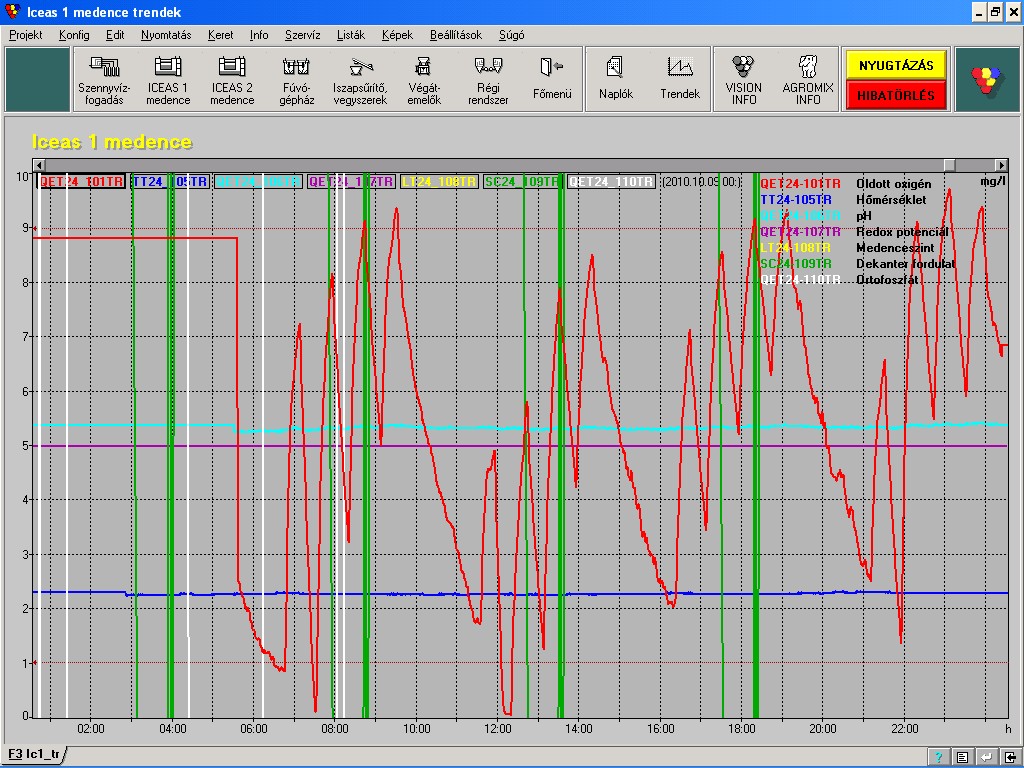Open the Fúvó-gépház screen
The width and height of the screenshot is (1024, 768).
click(296, 80)
